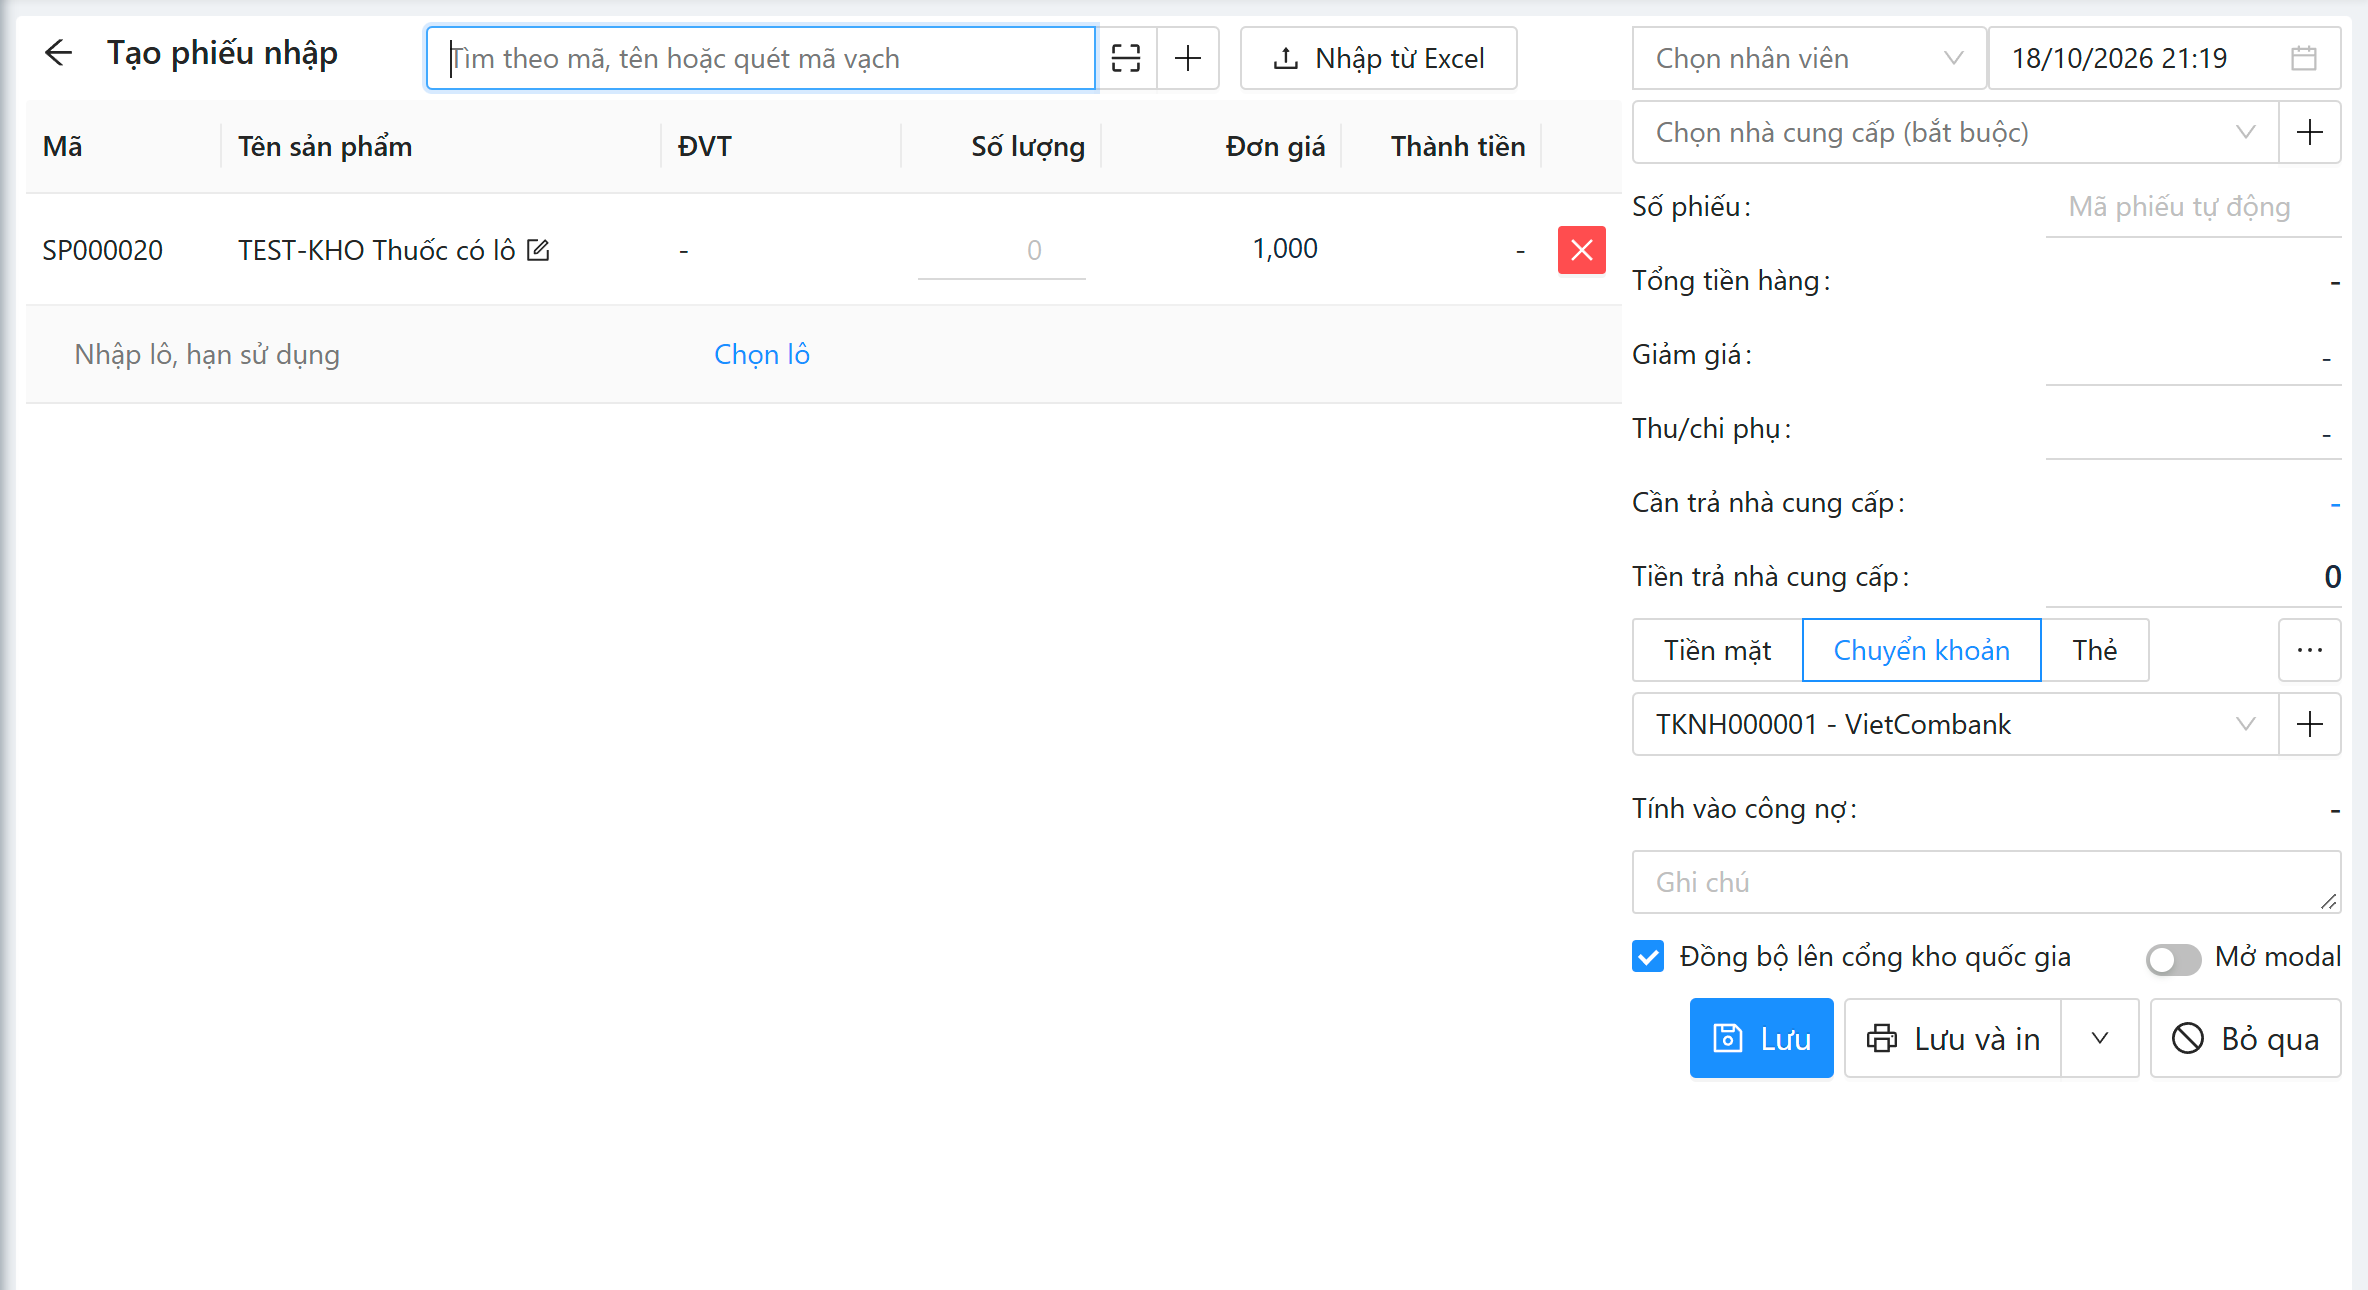Click Chọn lô link

pos(762,354)
